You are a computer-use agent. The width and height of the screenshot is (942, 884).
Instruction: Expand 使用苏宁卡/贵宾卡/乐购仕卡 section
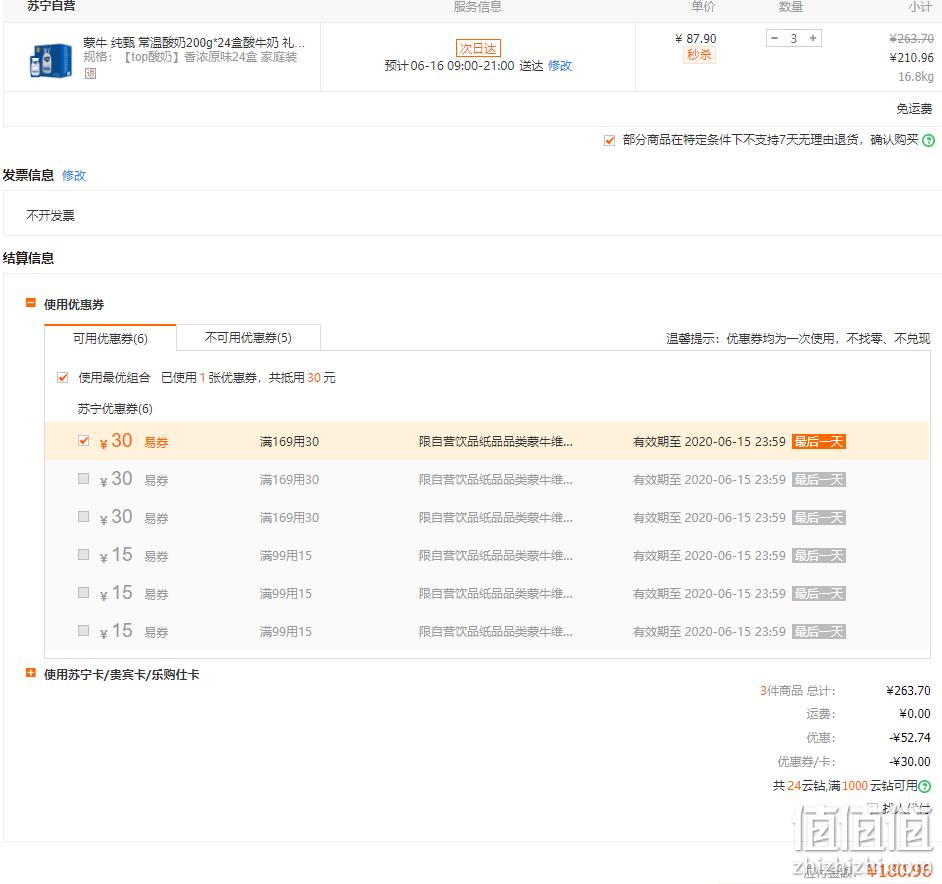click(31, 673)
